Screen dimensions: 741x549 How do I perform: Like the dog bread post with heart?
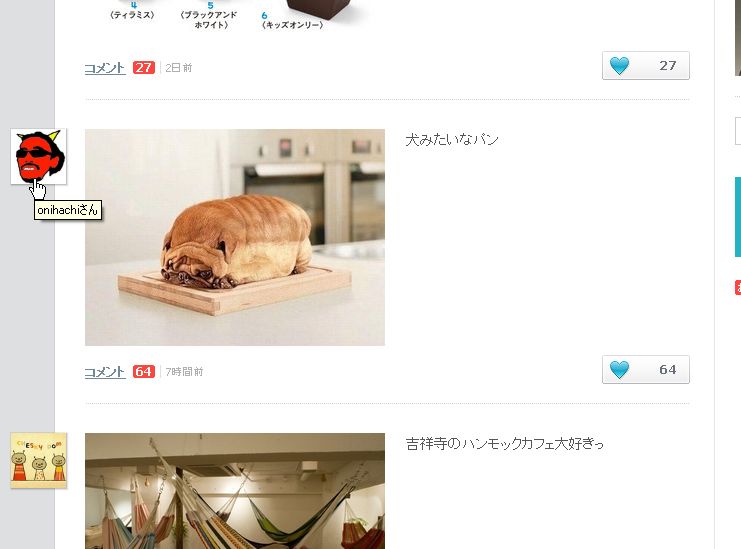pyautogui.click(x=646, y=369)
